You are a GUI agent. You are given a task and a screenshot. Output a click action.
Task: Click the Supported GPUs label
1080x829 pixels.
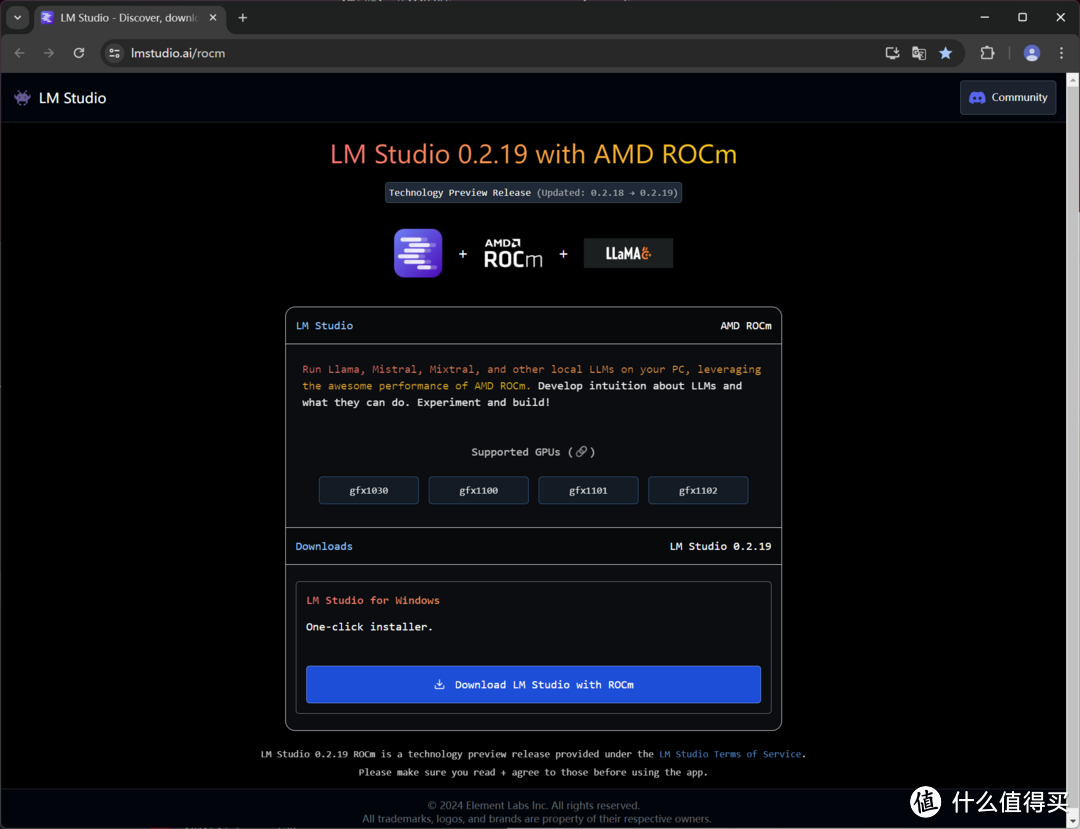(x=515, y=452)
